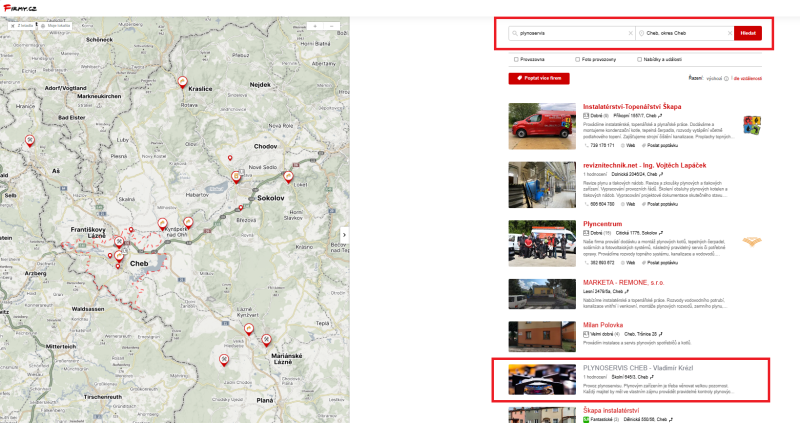Open reviznitechnik.net - Ing. Vojtěch Lapáček listing
This screenshot has height=423, width=800.
pyautogui.click(x=644, y=165)
